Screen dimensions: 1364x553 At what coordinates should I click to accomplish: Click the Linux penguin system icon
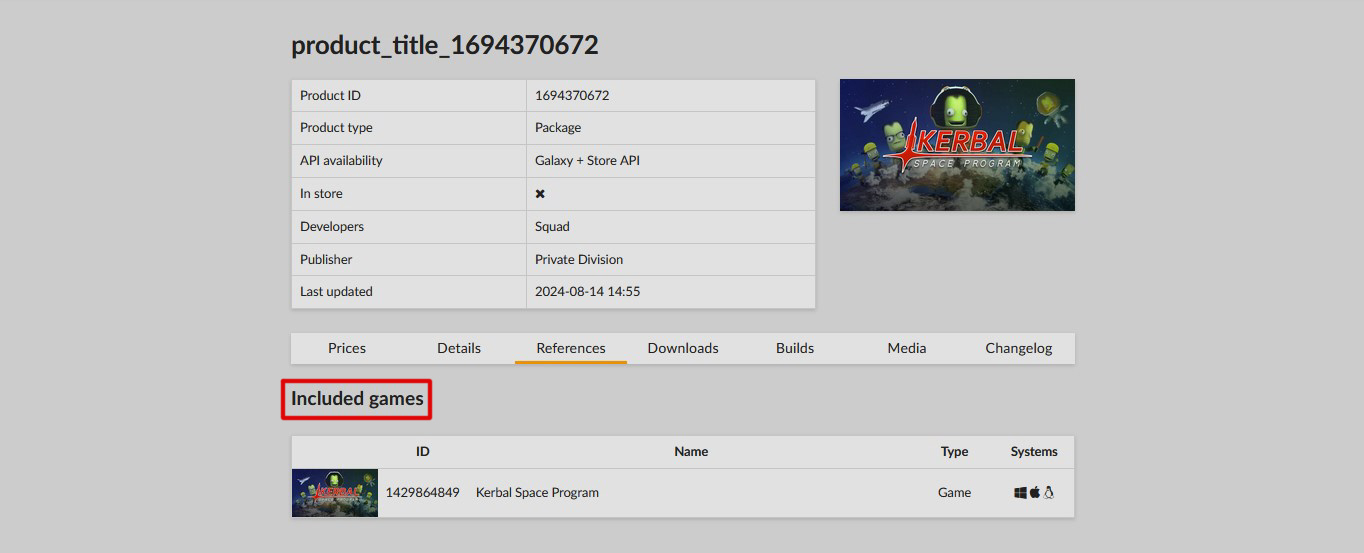[1049, 492]
